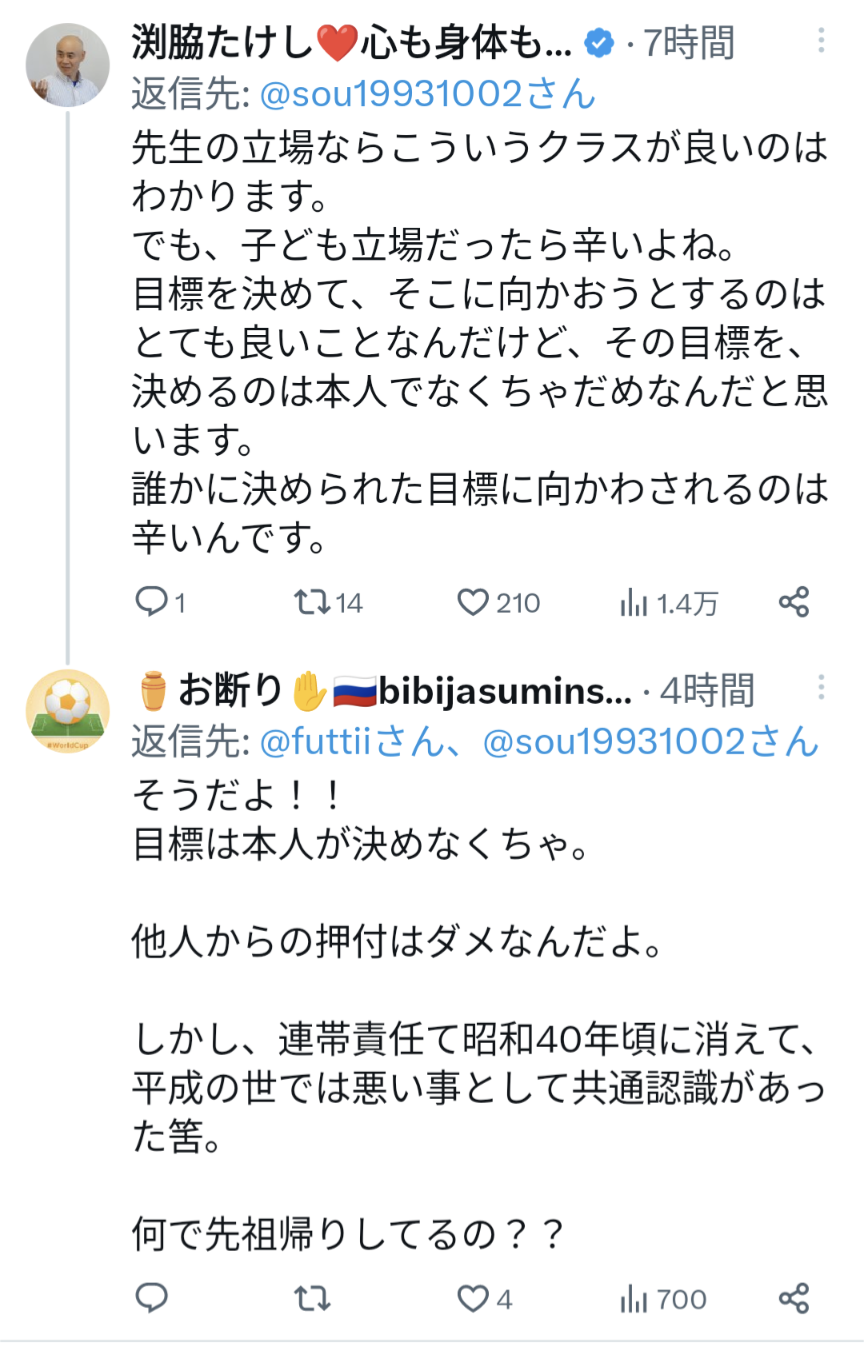Open the three-dot menu on bibijasumins' reply
The height and width of the screenshot is (1353, 864).
821,689
